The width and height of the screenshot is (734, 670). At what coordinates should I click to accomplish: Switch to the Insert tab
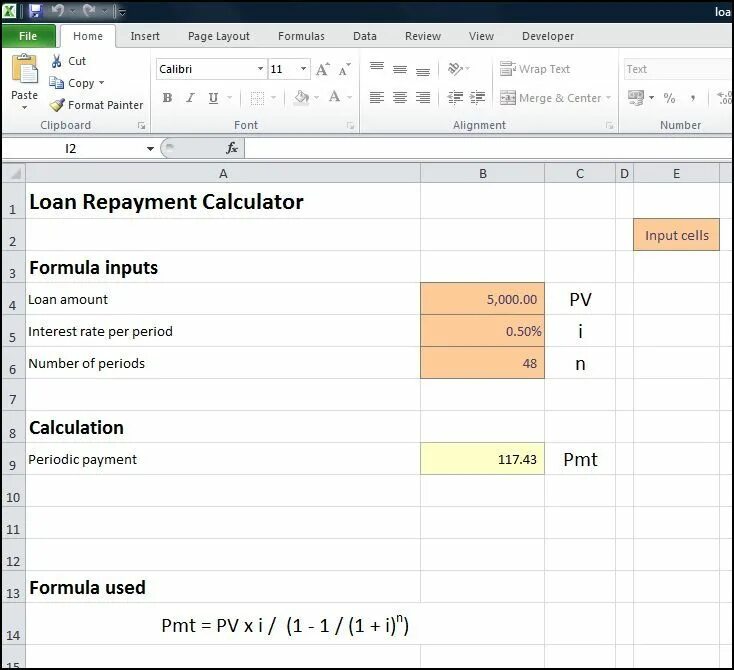[145, 36]
